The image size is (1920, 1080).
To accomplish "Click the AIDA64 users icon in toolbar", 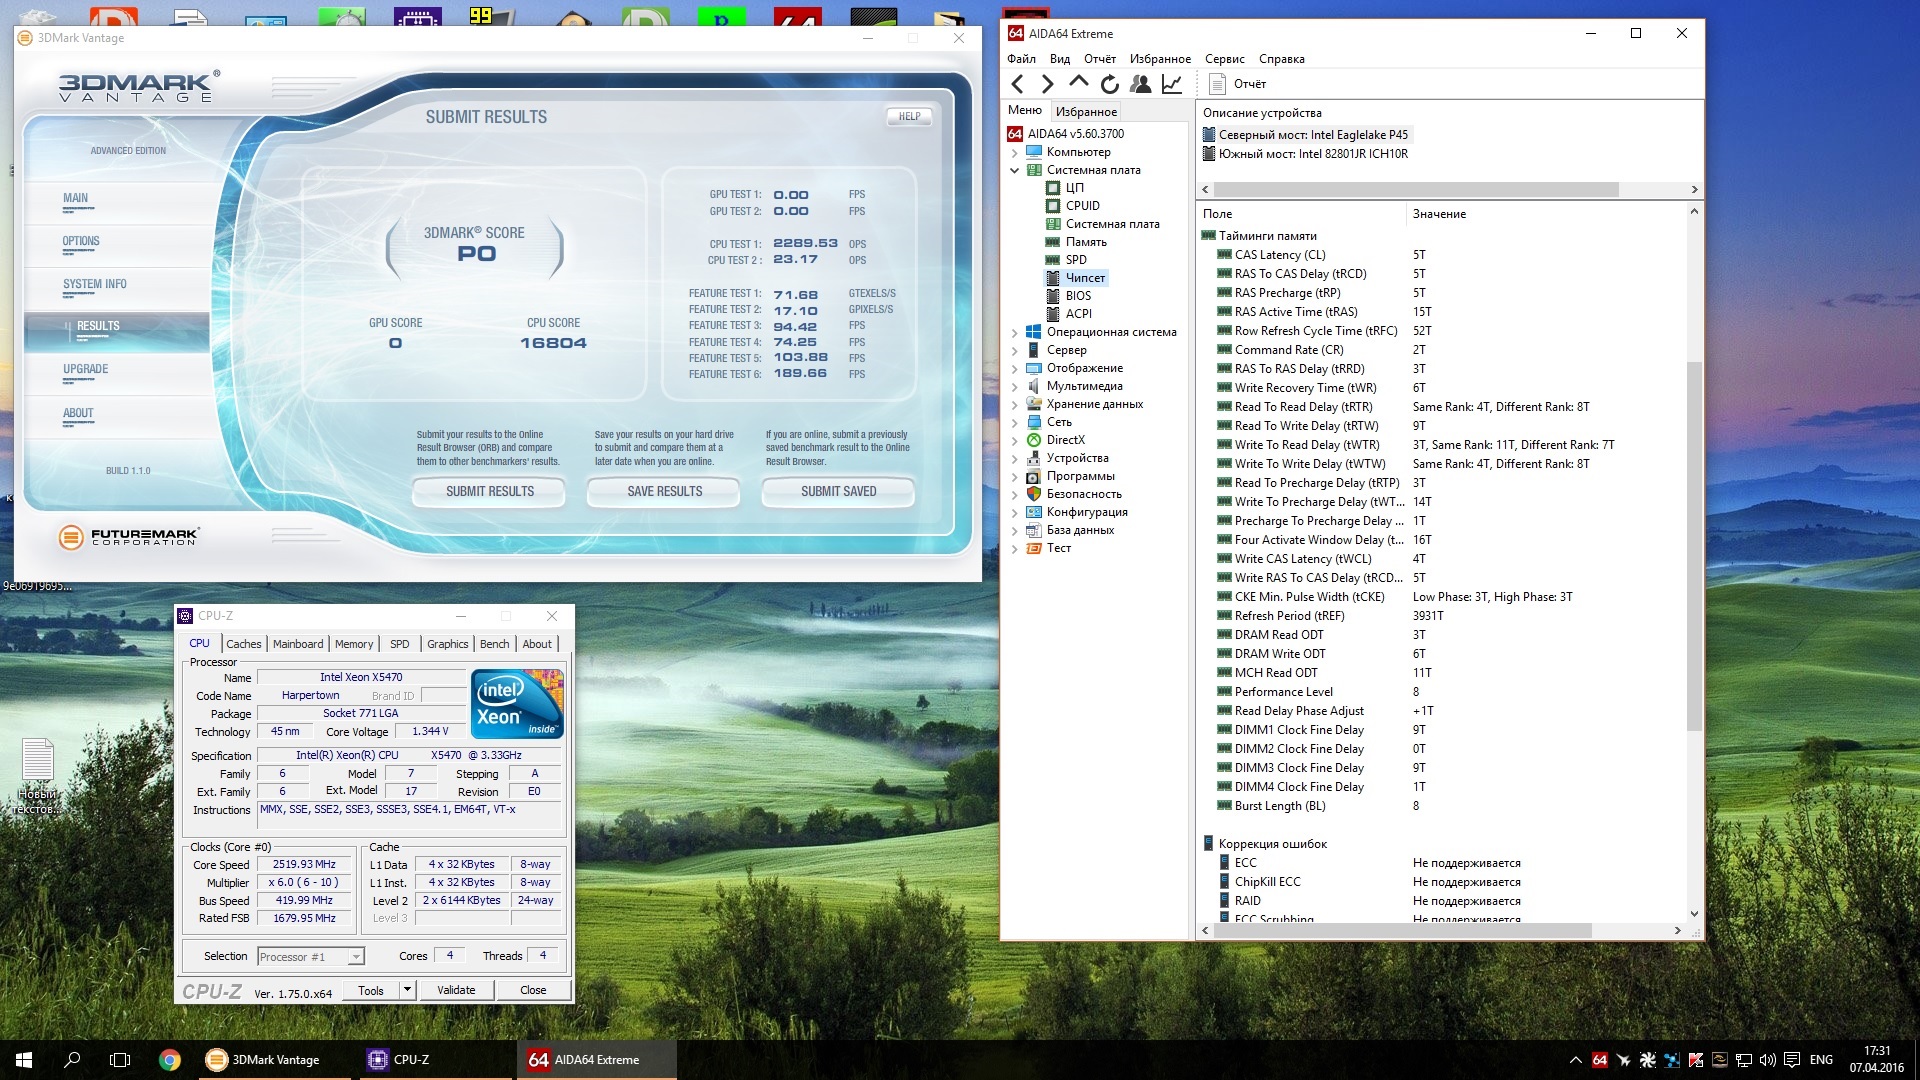I will pos(1140,84).
